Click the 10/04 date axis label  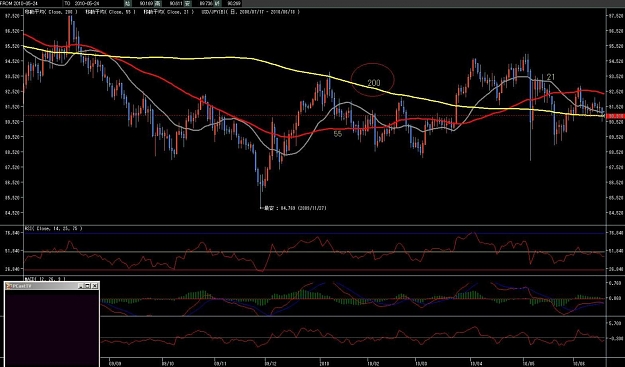tap(476, 363)
